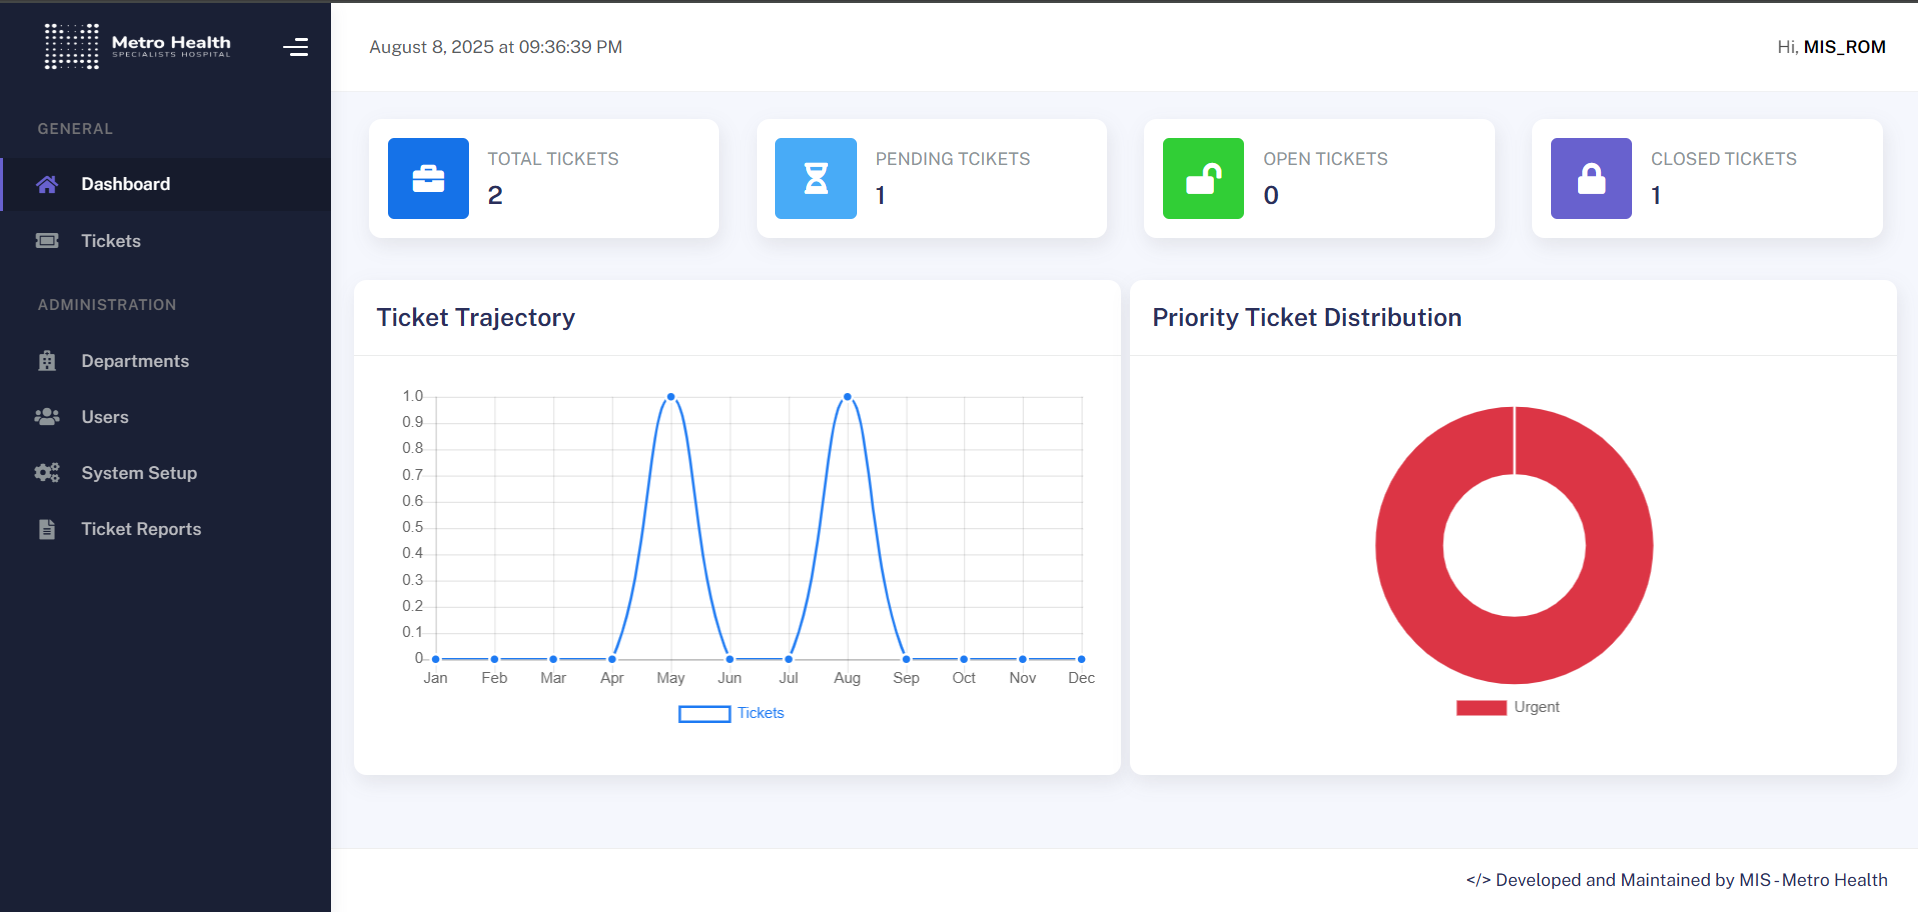Click the Departments building icon
This screenshot has height=912, width=1918.
coord(47,361)
